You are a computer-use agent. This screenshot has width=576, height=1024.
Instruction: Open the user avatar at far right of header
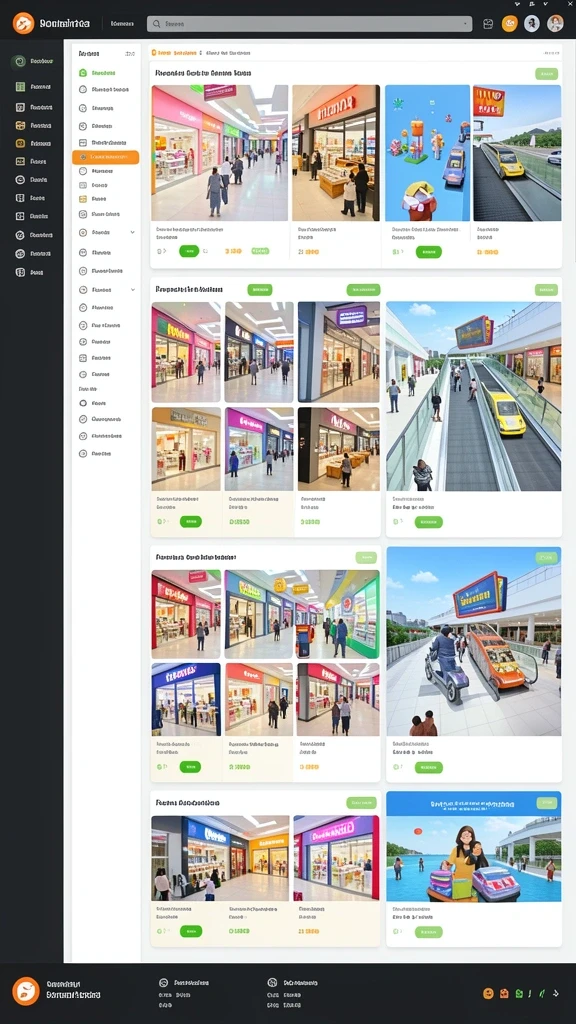[555, 24]
